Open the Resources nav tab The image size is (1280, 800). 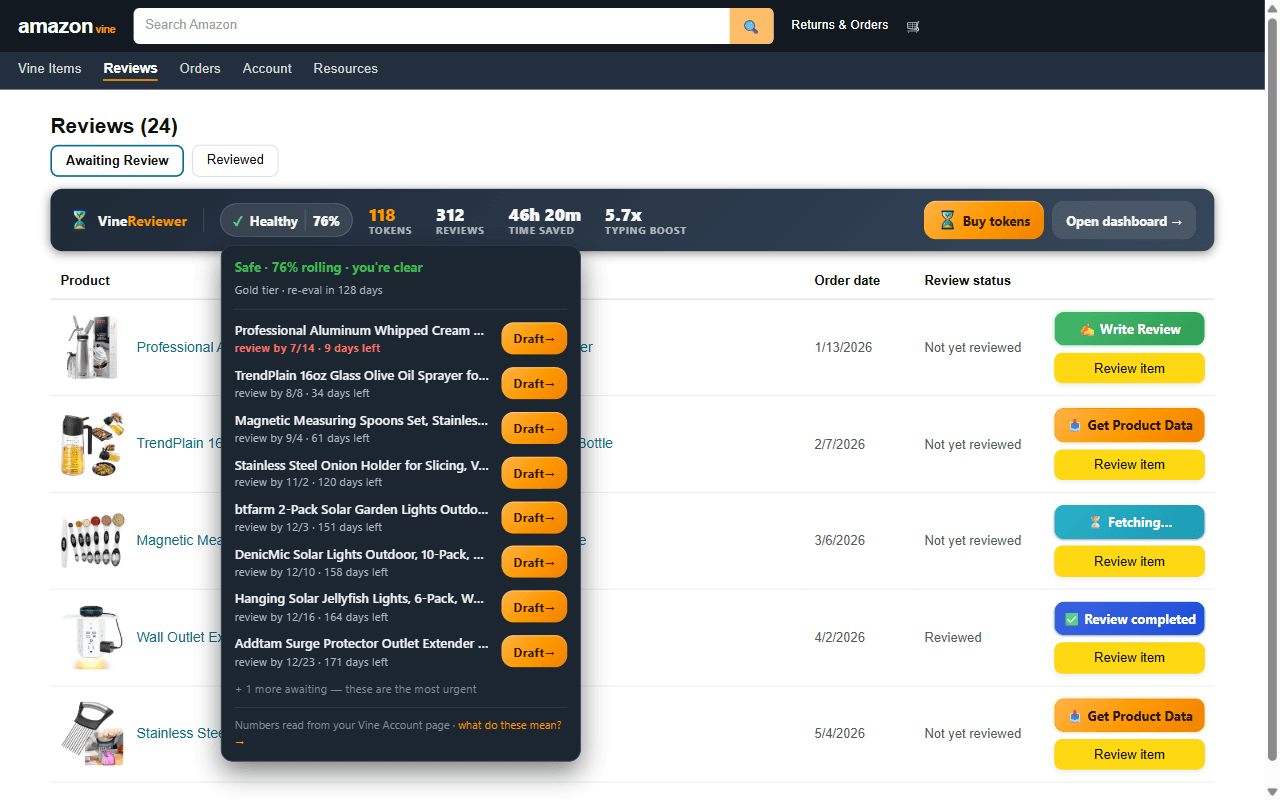point(345,69)
